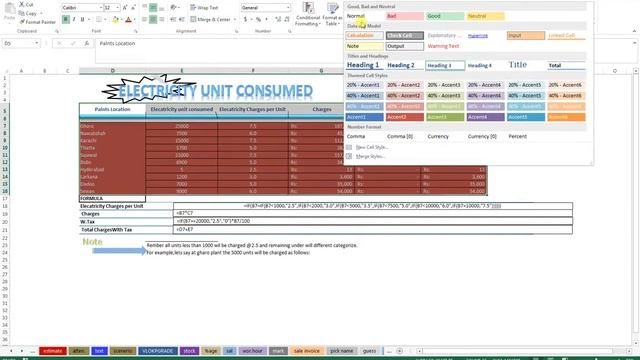Open Number dialog launcher
The height and width of the screenshot is (360, 640).
click(x=289, y=31)
